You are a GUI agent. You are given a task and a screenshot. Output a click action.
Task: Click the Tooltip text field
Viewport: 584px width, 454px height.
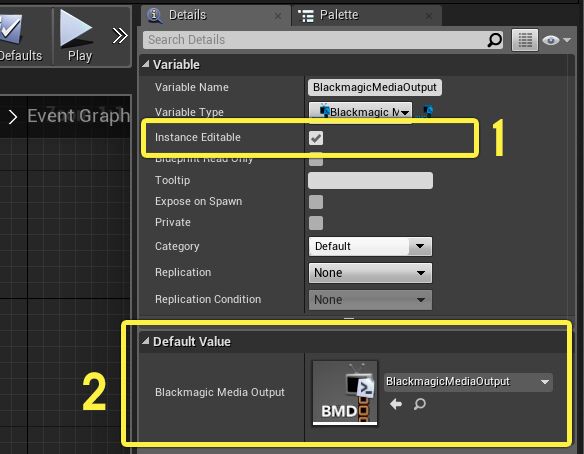click(370, 180)
